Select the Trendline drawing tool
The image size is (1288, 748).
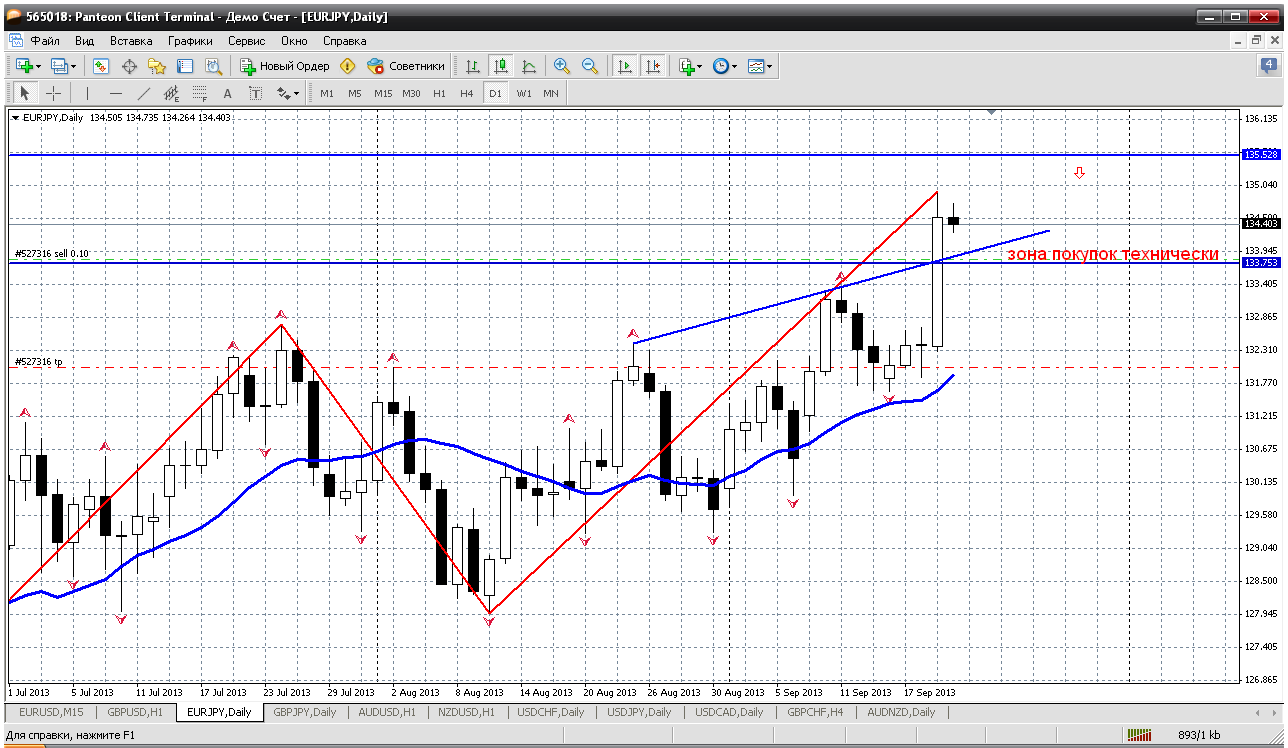(144, 93)
